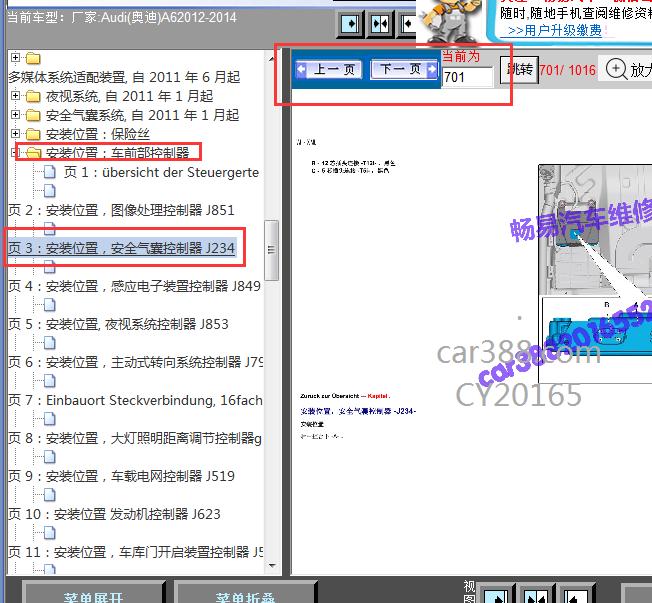
Task: Select folder 安全气囊系统, 自 2011 年 1 月起
Action: [142, 115]
